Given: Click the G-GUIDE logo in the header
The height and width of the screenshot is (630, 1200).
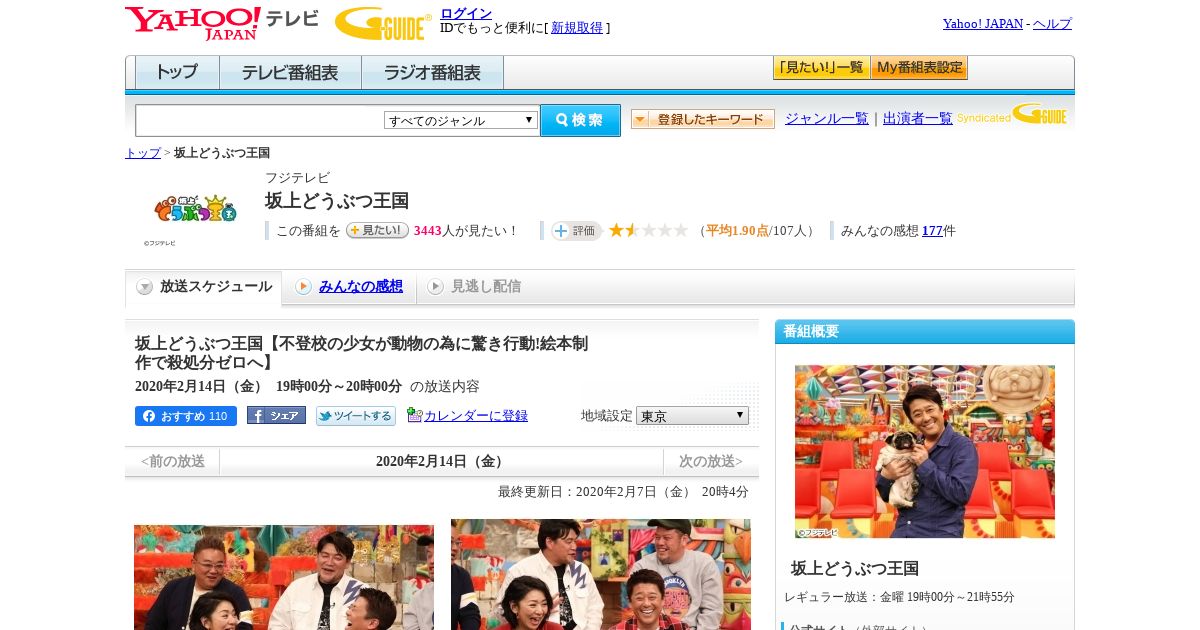Looking at the screenshot, I should (x=383, y=23).
